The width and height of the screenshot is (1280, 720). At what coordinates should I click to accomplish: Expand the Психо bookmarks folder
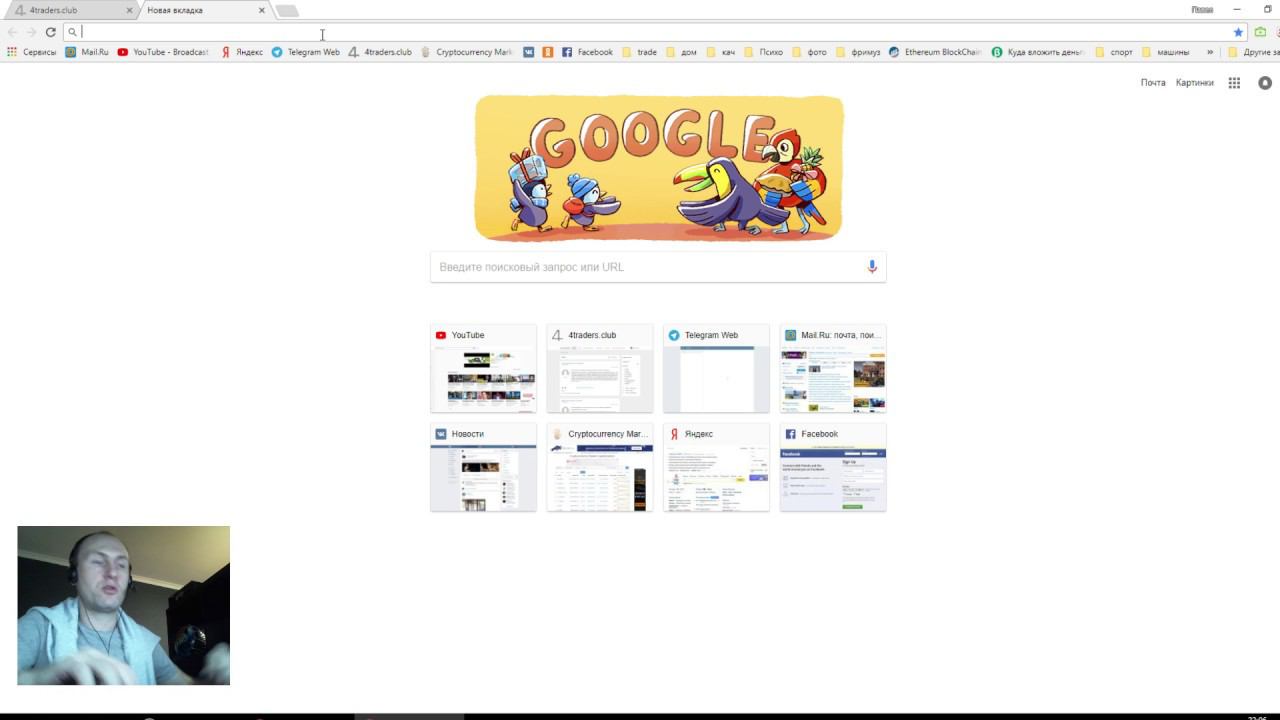(x=764, y=52)
